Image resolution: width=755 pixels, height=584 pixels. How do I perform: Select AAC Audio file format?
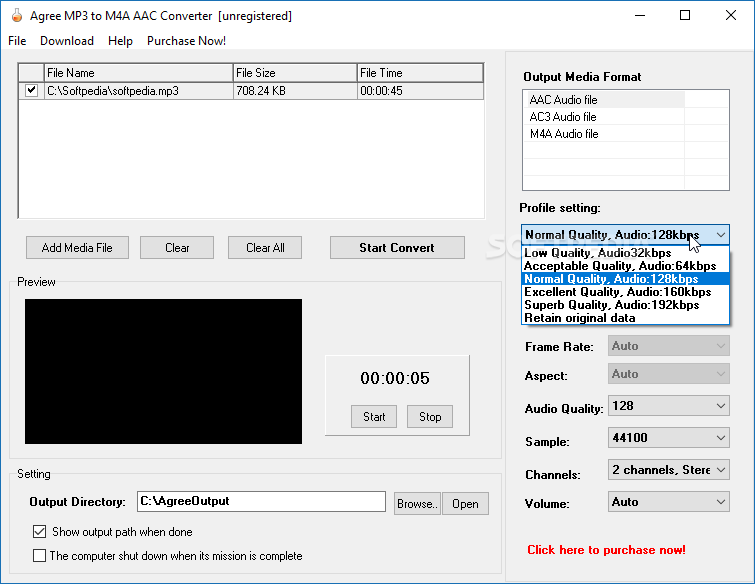[x=604, y=100]
